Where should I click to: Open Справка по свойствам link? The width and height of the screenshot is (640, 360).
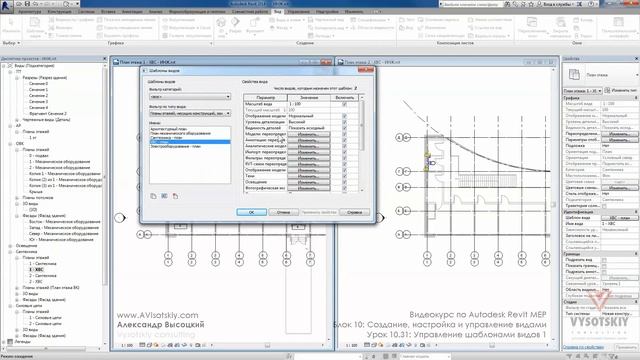pos(583,347)
